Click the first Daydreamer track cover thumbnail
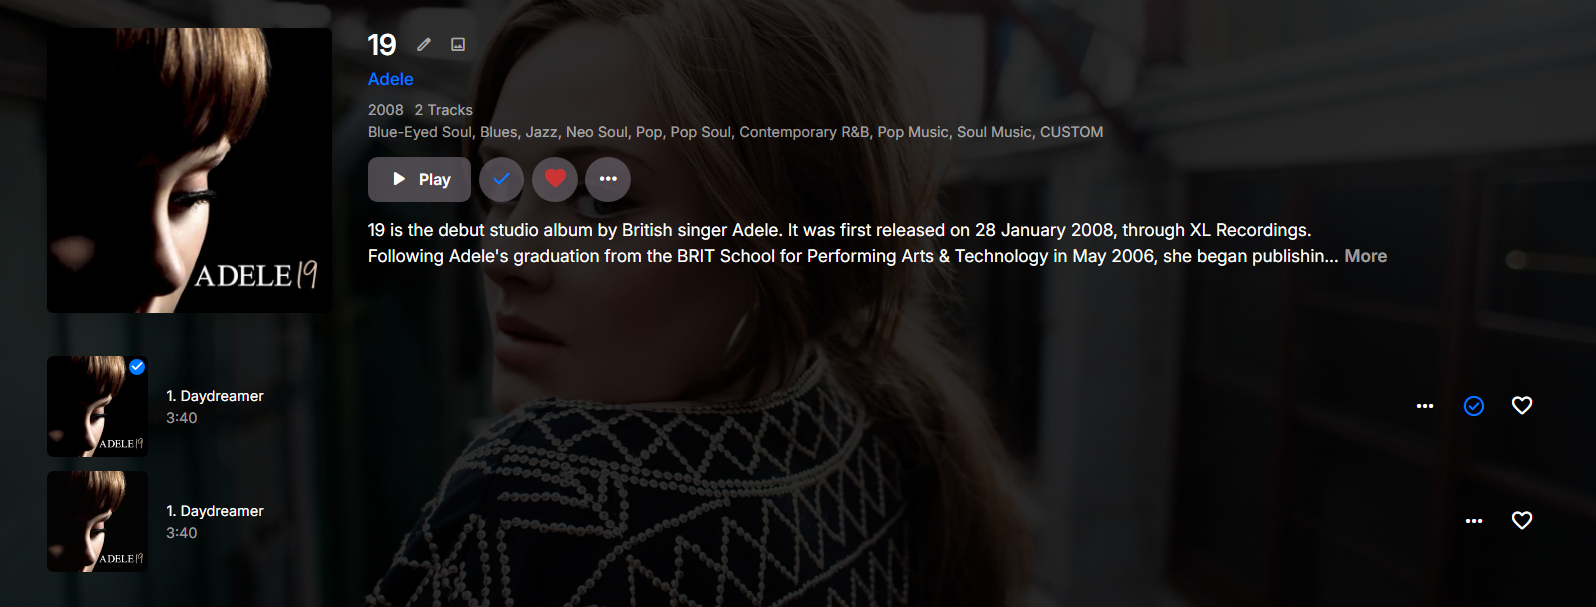The width and height of the screenshot is (1596, 607). point(97,406)
